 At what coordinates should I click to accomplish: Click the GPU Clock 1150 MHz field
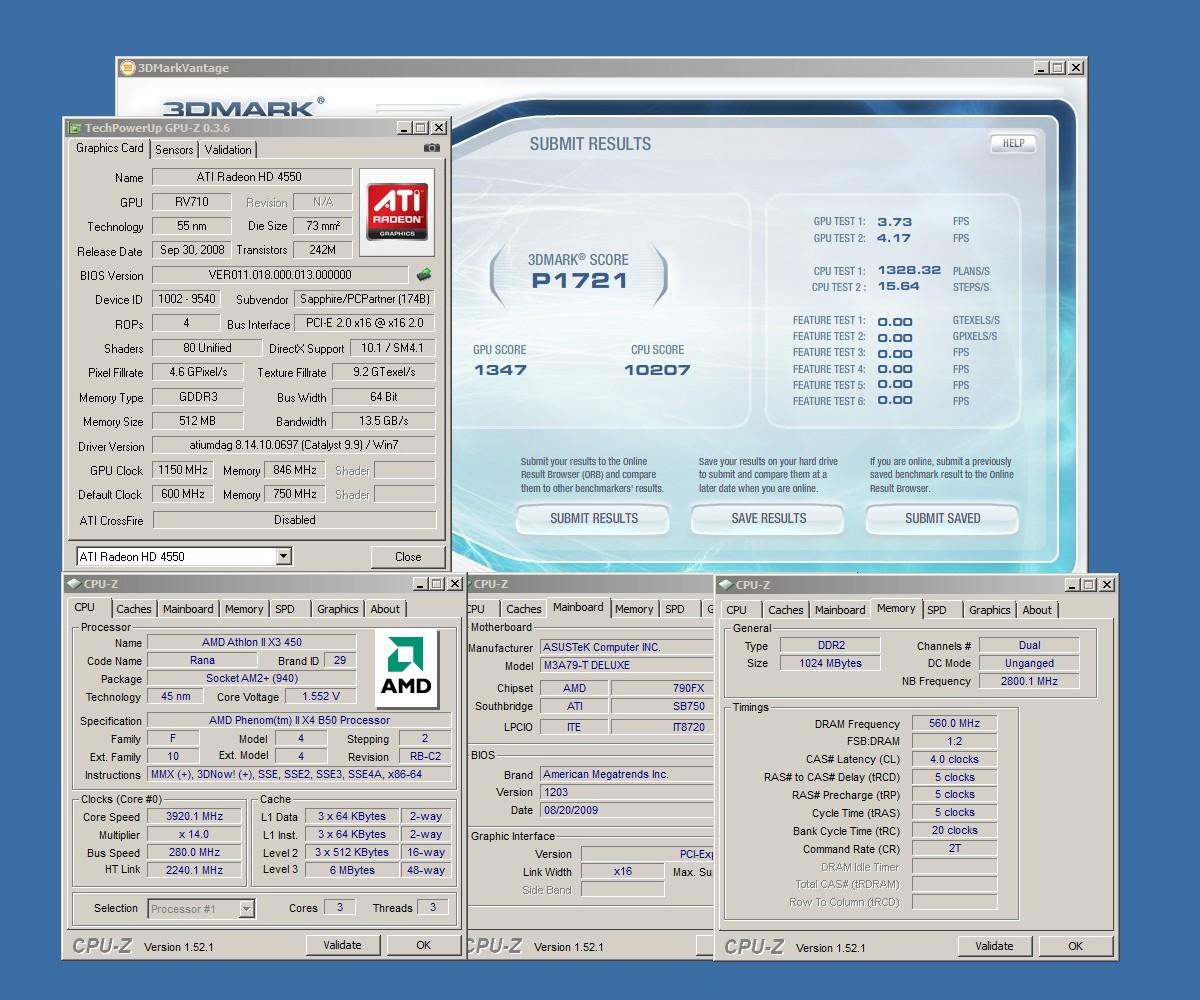(183, 470)
